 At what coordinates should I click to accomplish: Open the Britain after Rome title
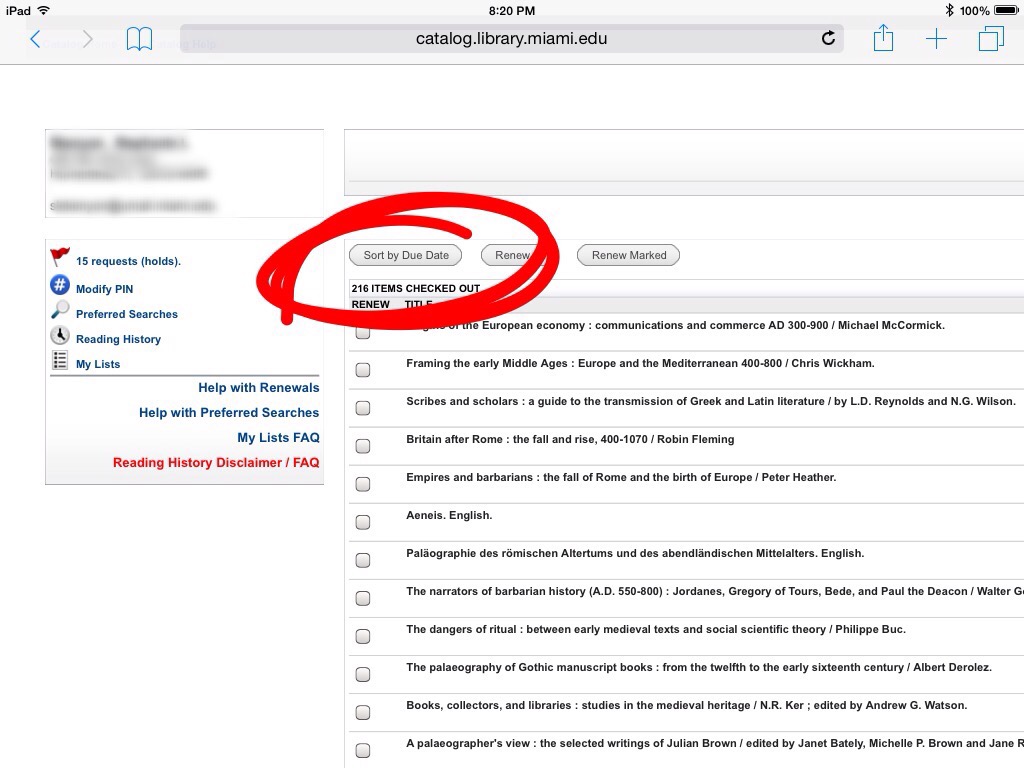(570, 440)
